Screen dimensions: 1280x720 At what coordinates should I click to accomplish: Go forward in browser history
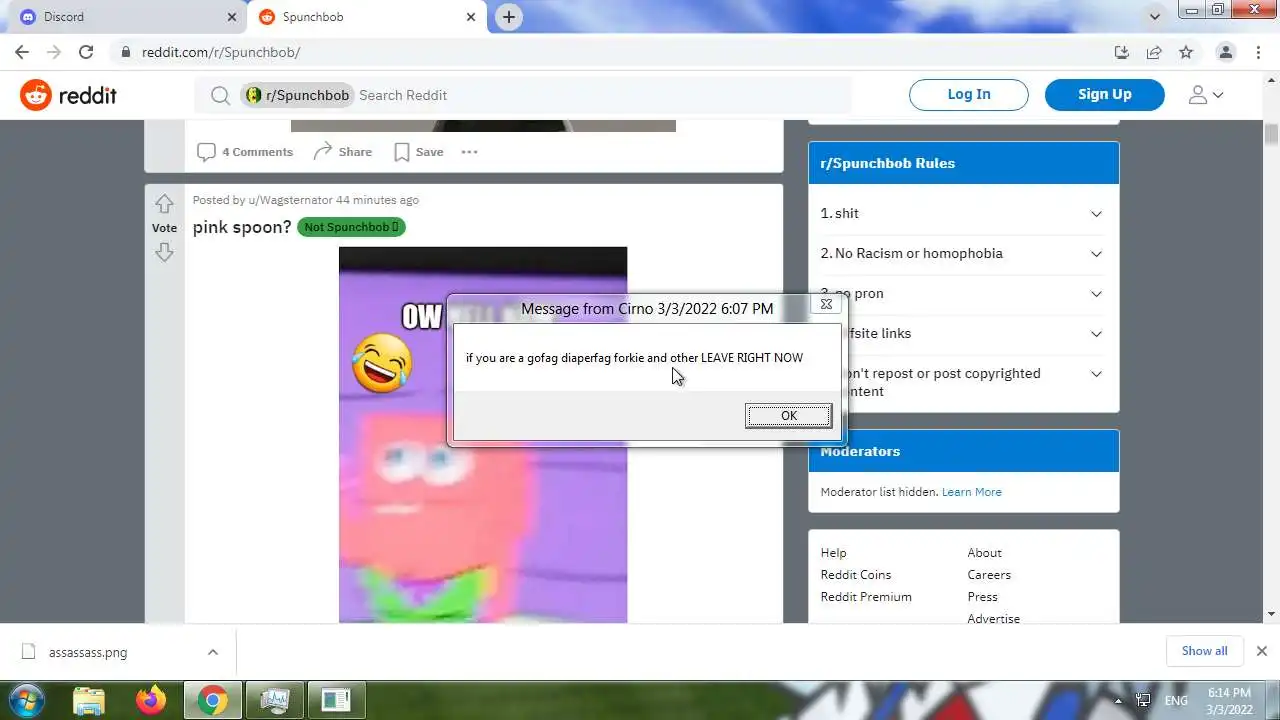click(x=54, y=52)
